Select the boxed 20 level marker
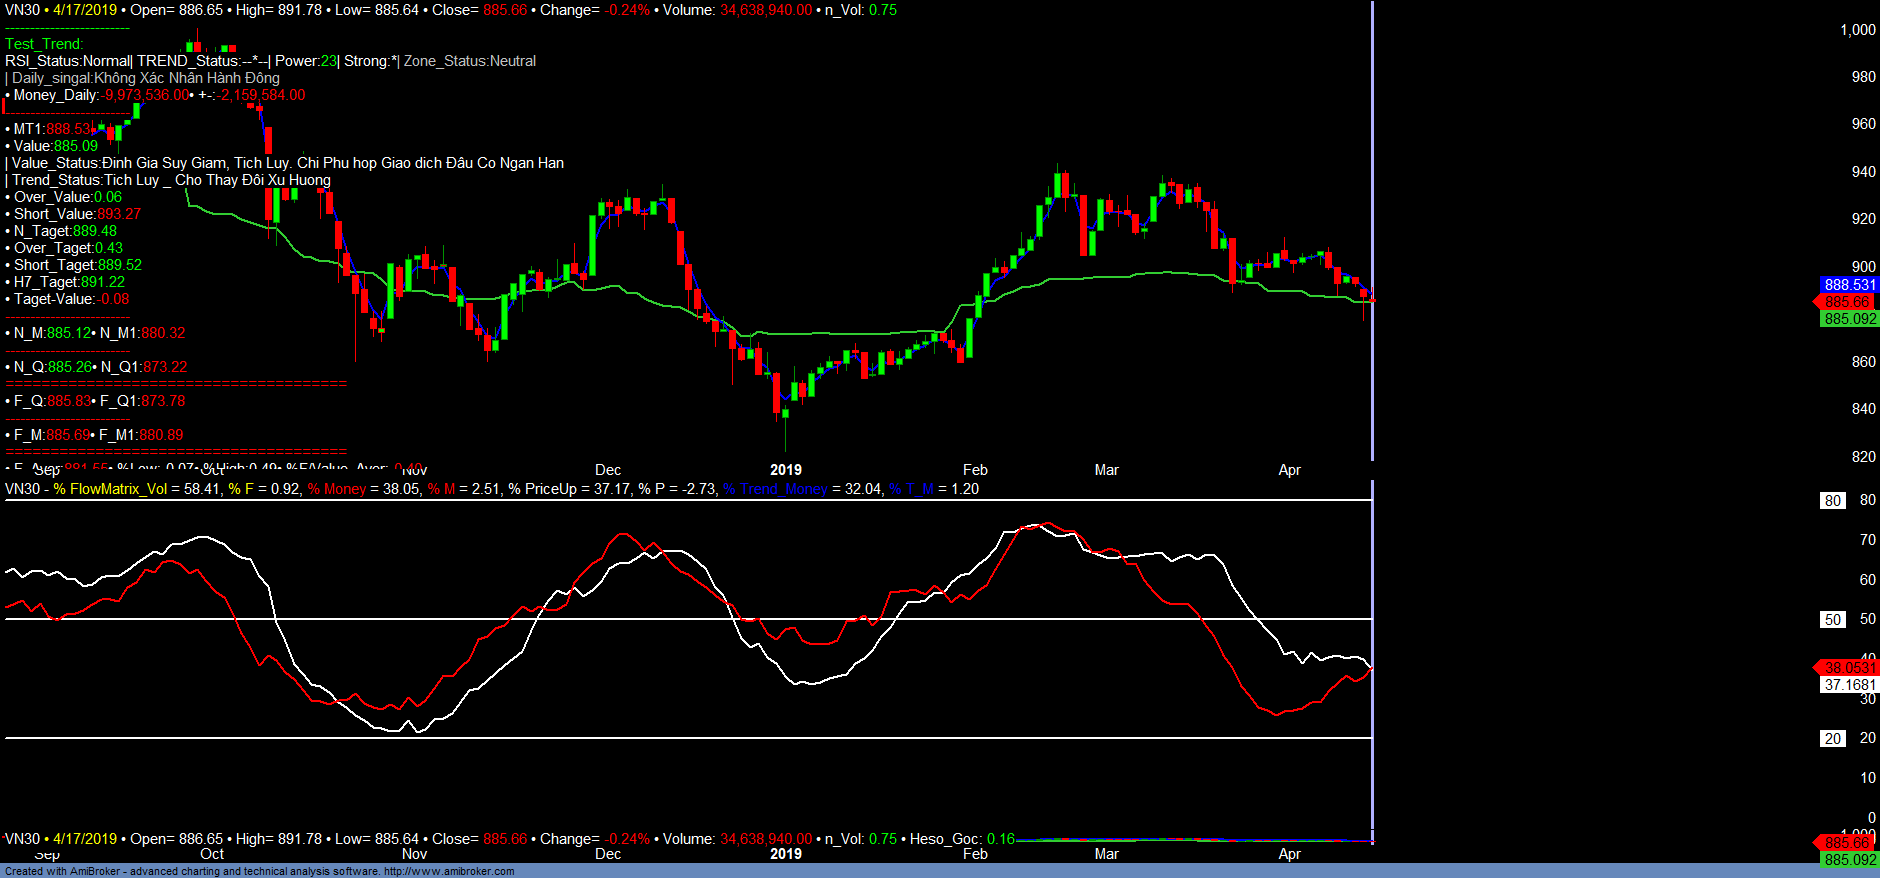This screenshot has height=878, width=1880. point(1832,739)
